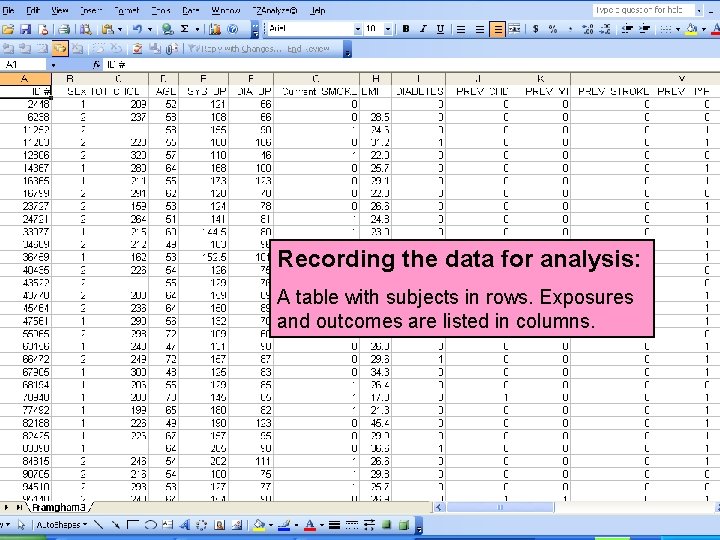720x540 pixels.
Task: Open the AutoShapes menu
Action: pos(62,524)
